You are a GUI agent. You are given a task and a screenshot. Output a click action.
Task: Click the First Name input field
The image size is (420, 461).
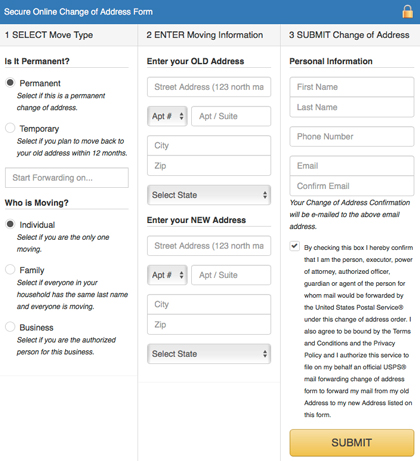pos(352,87)
